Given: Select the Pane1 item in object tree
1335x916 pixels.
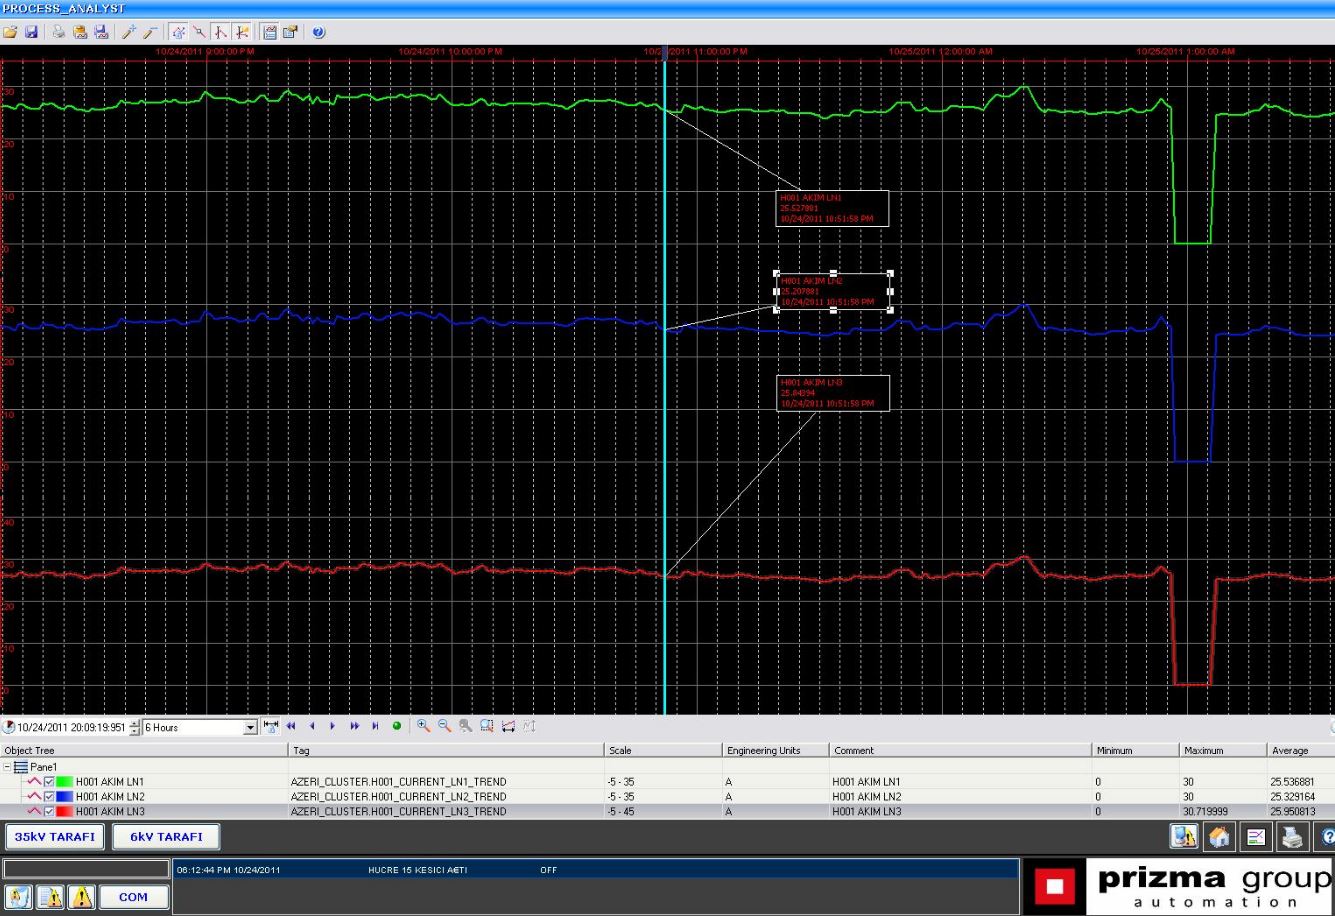Looking at the screenshot, I should tap(44, 767).
